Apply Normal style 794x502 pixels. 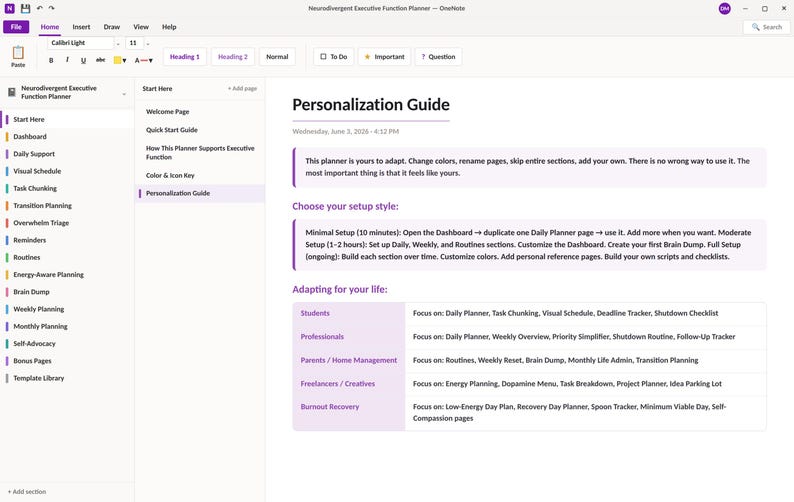(277, 57)
